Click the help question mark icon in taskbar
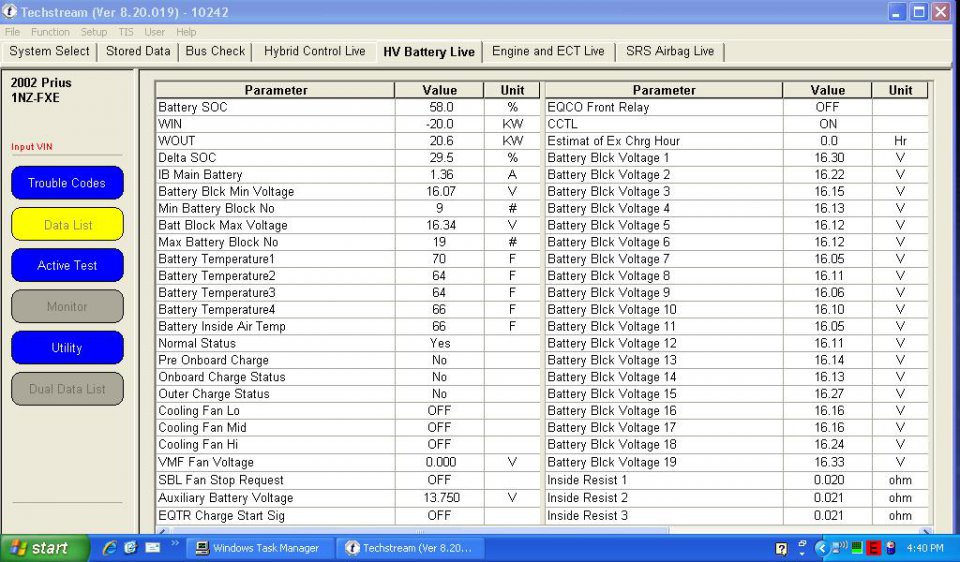960x562 pixels. pyautogui.click(x=781, y=549)
